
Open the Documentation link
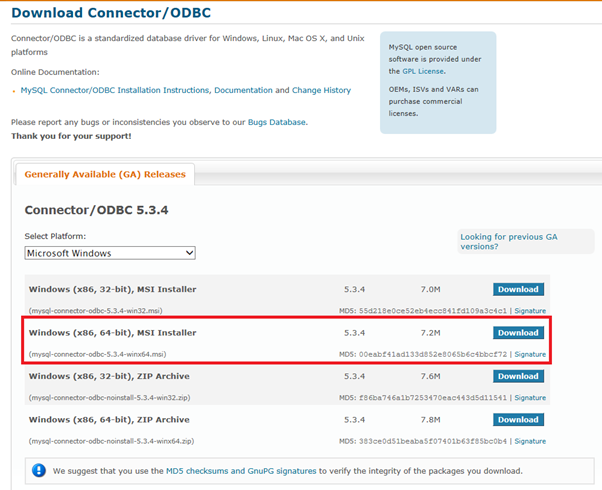243,90
